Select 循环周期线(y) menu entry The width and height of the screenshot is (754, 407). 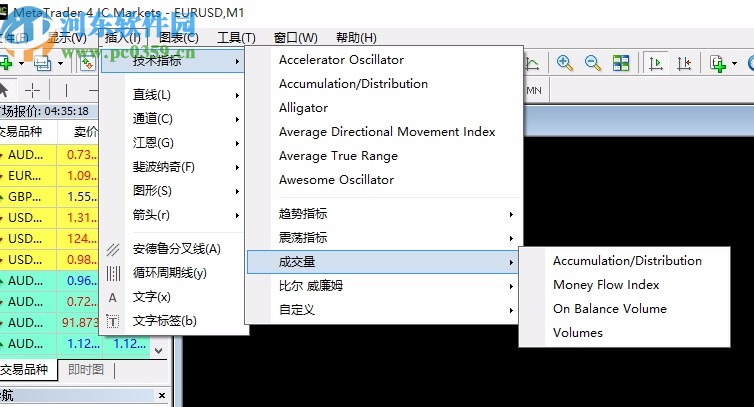pos(170,273)
